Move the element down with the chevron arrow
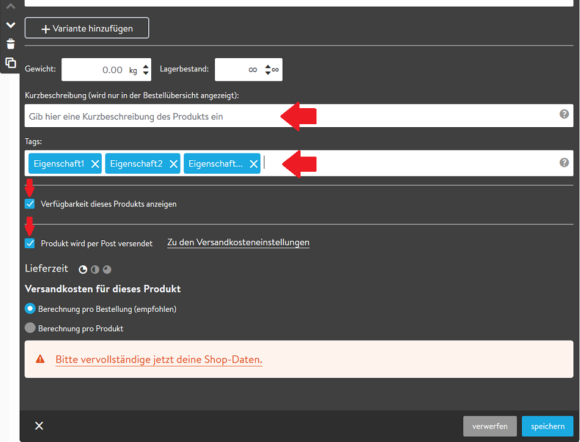580x442 pixels. (11, 25)
